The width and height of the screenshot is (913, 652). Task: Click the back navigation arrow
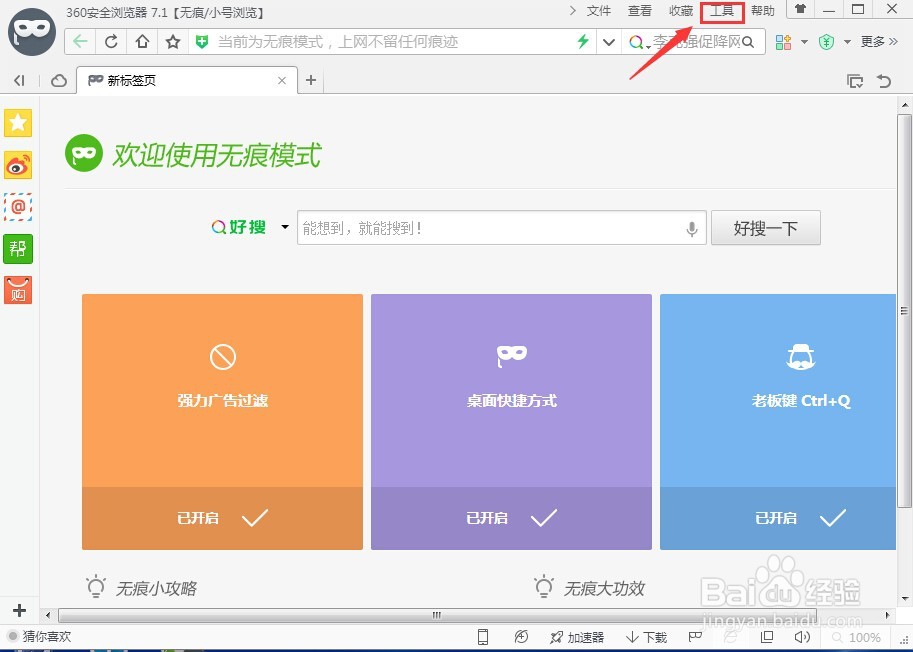(80, 42)
